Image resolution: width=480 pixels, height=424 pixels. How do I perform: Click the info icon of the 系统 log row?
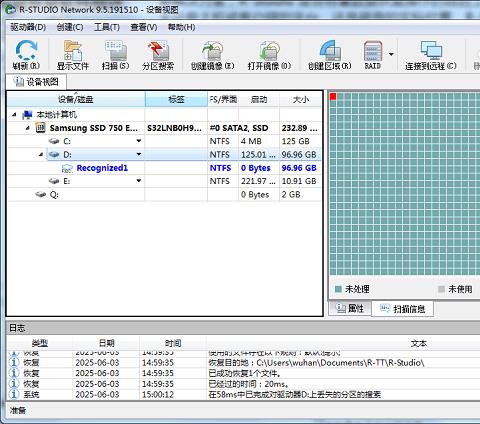14,394
